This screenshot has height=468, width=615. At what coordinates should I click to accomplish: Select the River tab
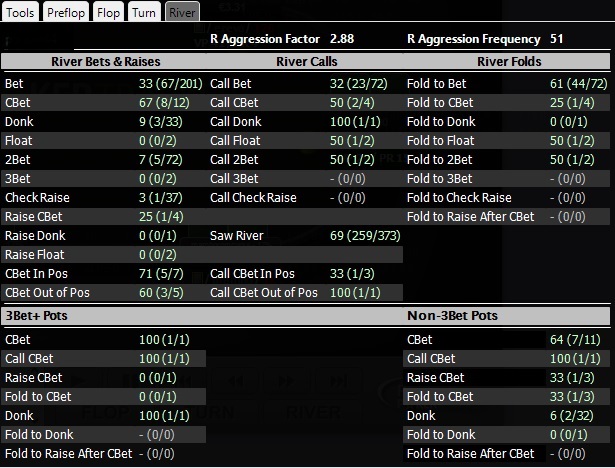tap(182, 12)
